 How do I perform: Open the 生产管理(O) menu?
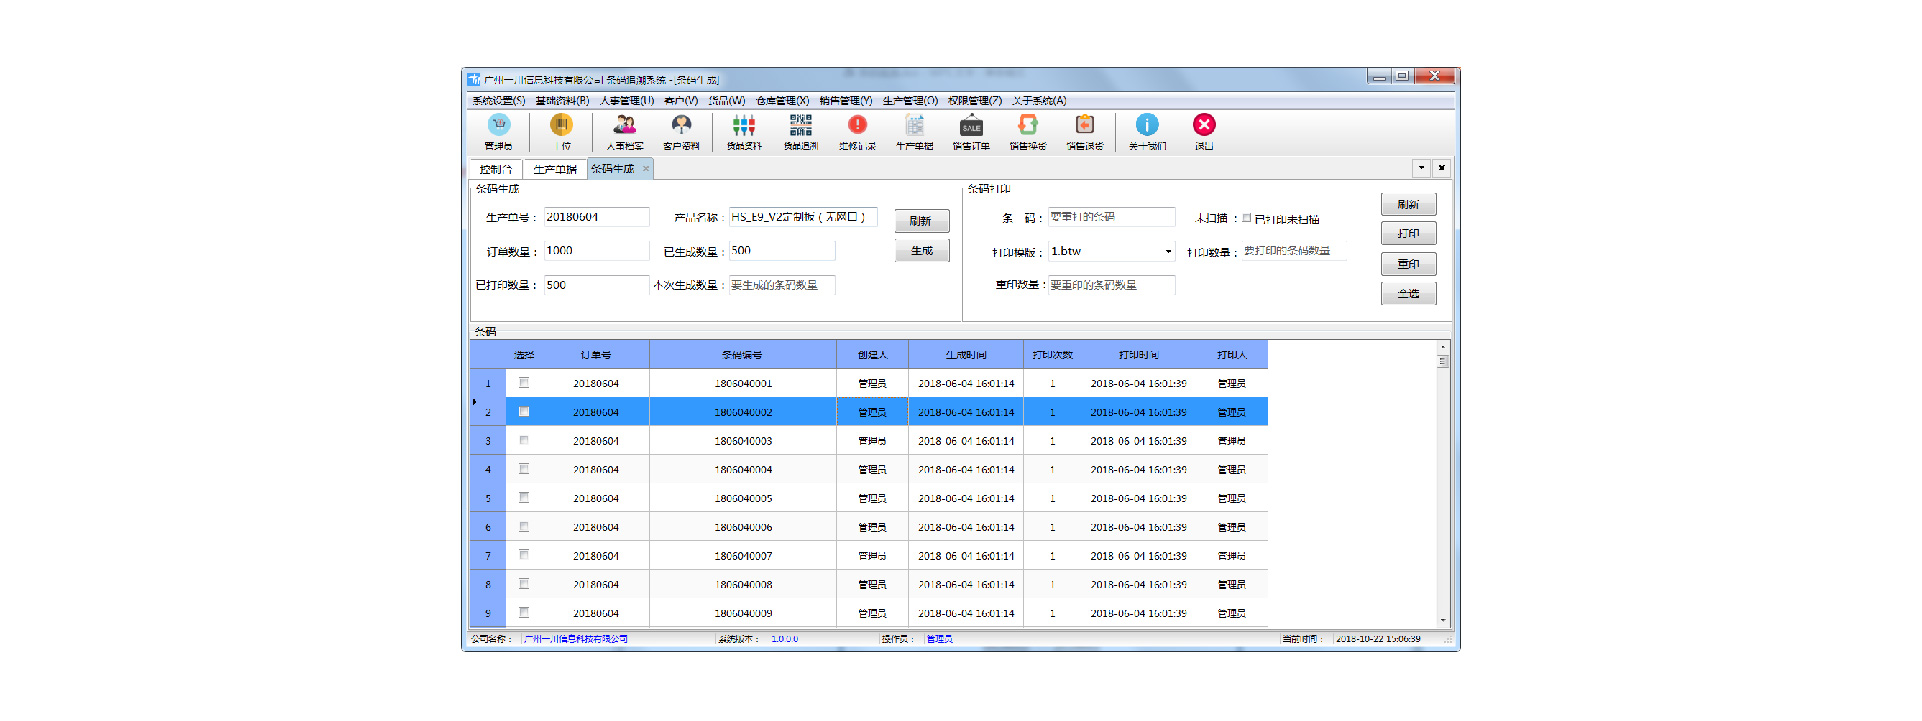pos(910,101)
